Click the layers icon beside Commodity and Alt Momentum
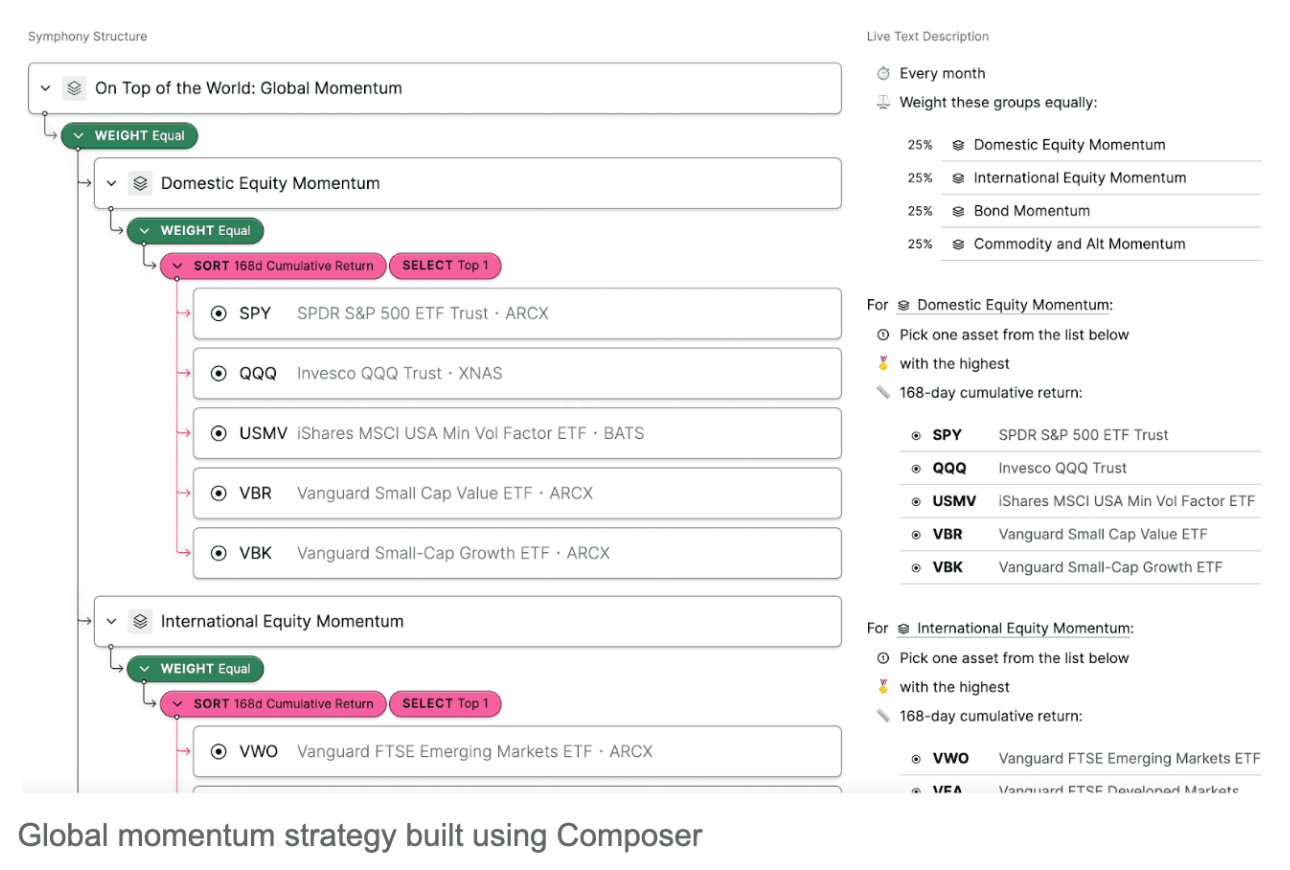The width and height of the screenshot is (1290, 870). [x=958, y=244]
